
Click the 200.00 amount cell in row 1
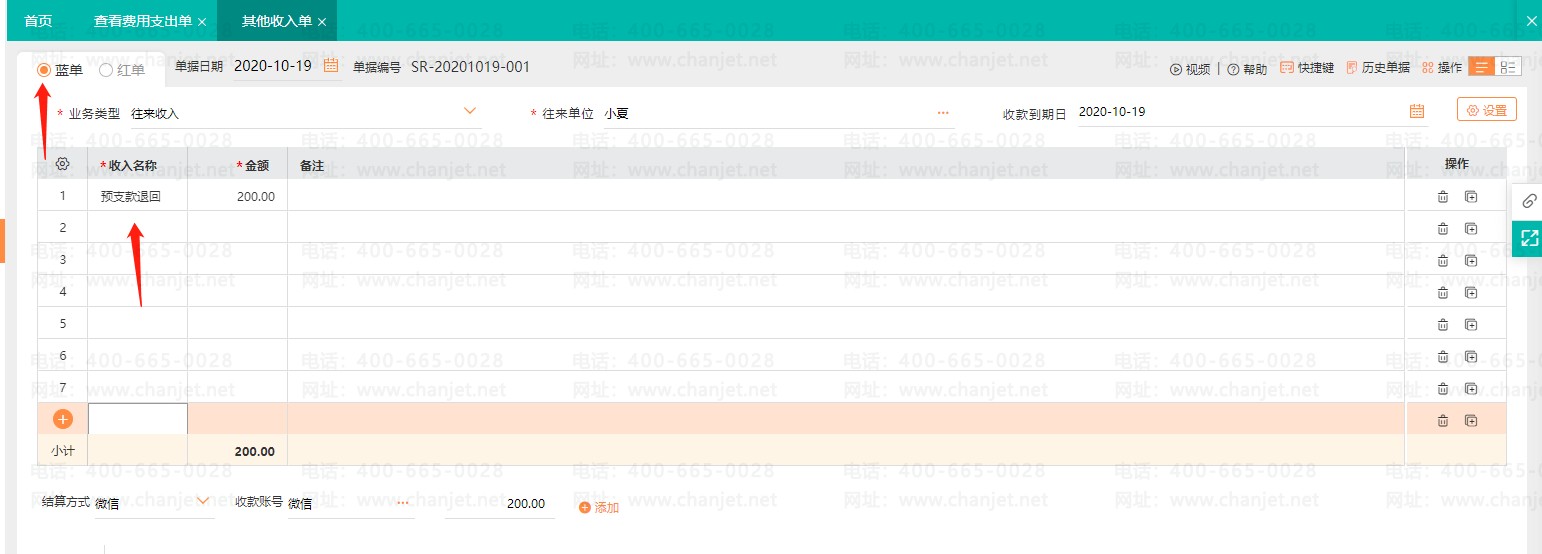[x=237, y=196]
